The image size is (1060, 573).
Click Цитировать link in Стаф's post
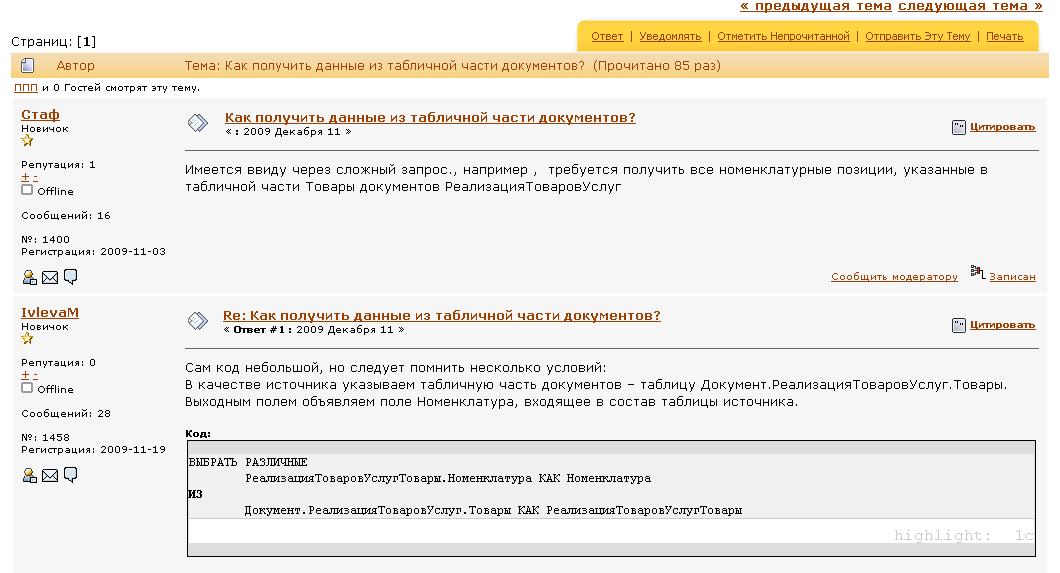tap(1003, 127)
